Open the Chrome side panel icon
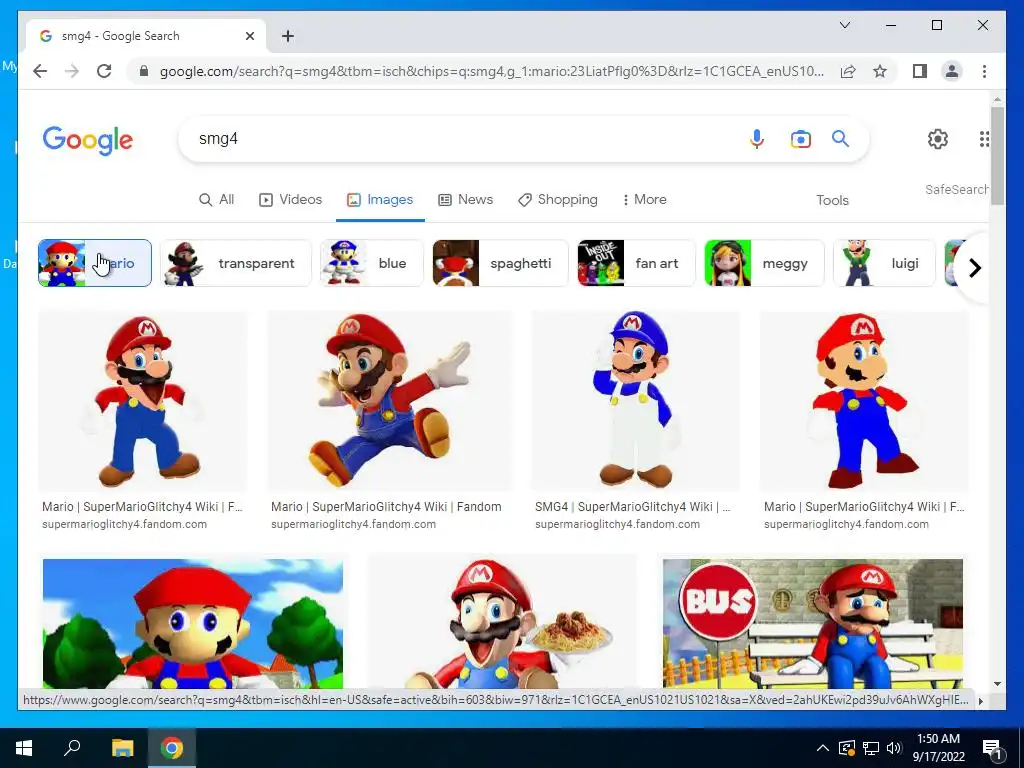Viewport: 1024px width, 768px height. coord(920,71)
